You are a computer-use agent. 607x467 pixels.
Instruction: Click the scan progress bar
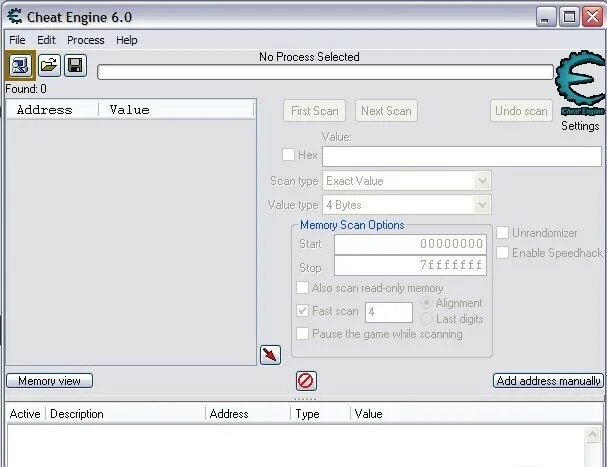326,72
